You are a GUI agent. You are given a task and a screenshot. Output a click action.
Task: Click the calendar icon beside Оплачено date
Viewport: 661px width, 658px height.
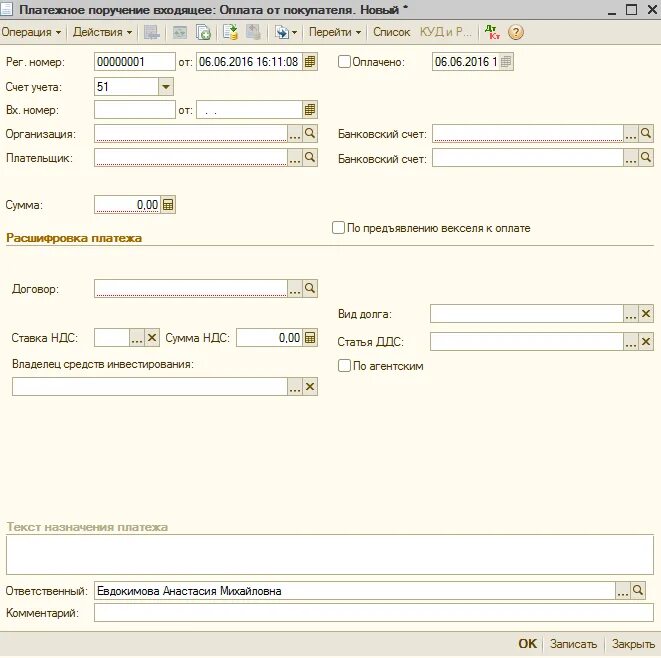pos(506,62)
